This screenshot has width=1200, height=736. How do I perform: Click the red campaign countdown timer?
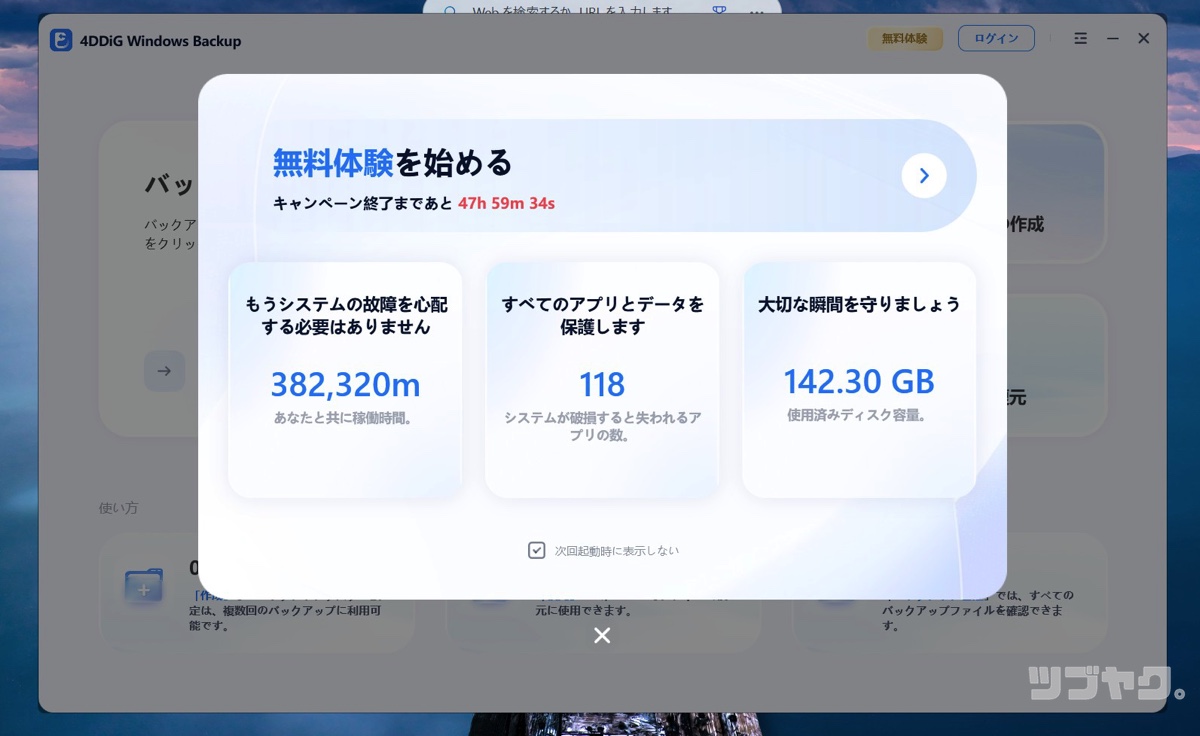506,203
